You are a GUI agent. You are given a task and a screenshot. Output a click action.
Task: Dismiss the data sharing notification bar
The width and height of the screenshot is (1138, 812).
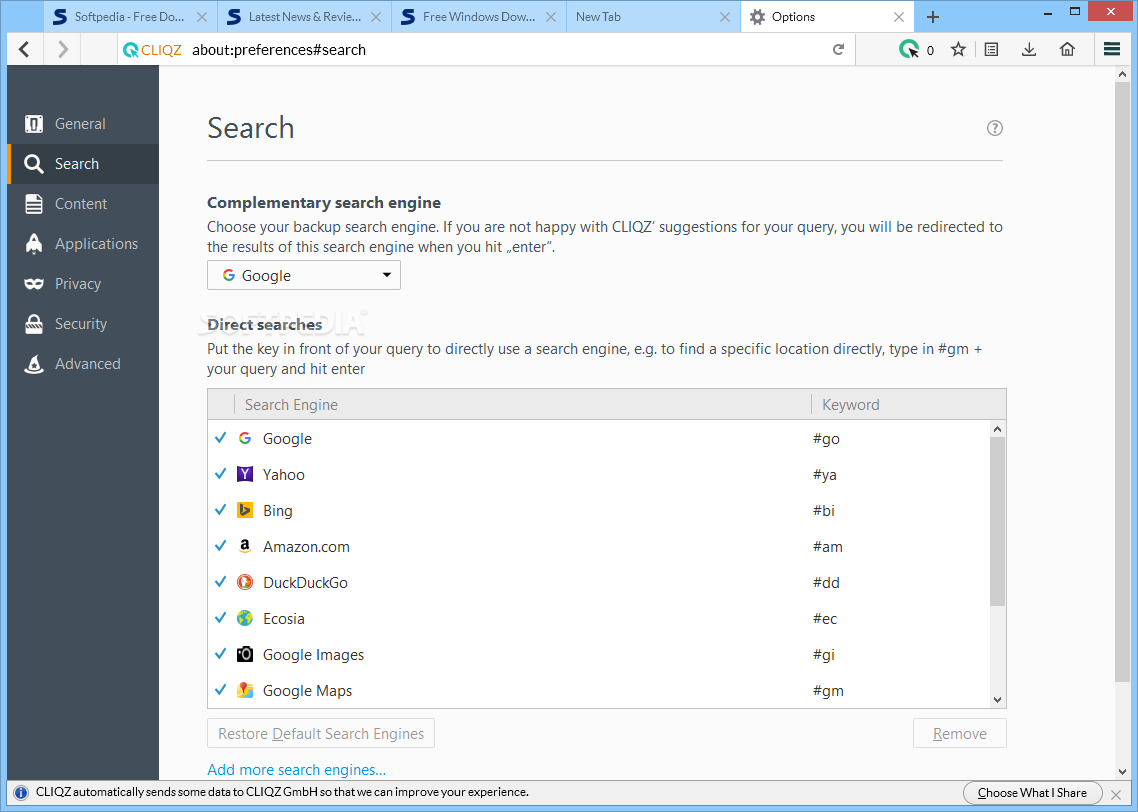[x=1117, y=794]
